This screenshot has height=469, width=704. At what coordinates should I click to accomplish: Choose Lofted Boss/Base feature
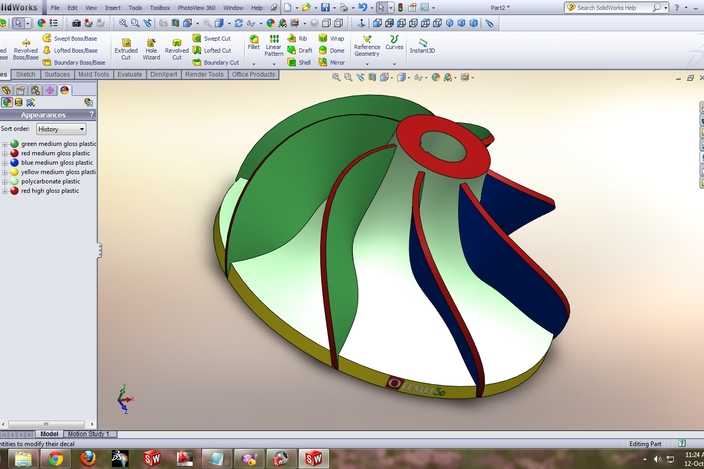70,51
